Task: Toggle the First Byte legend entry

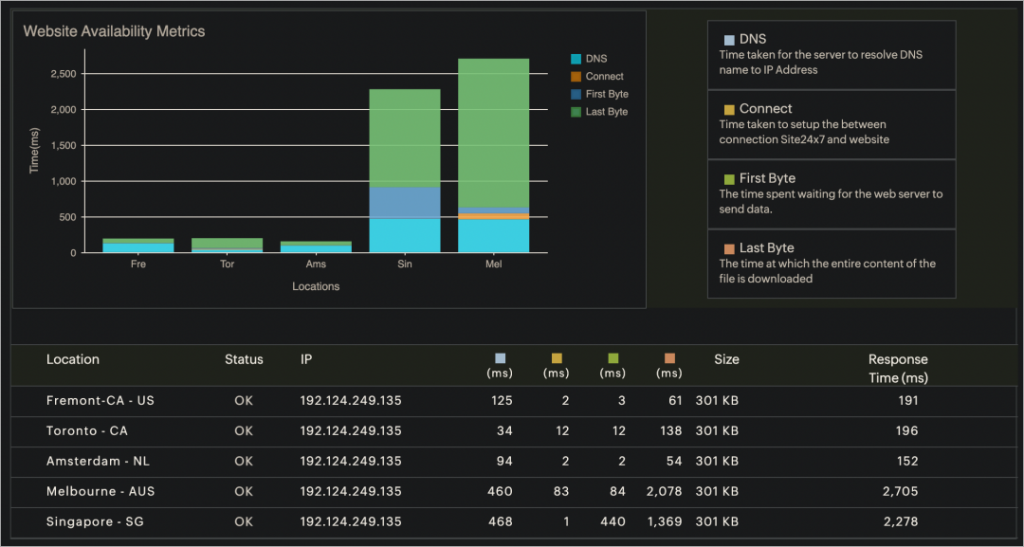Action: (x=600, y=94)
